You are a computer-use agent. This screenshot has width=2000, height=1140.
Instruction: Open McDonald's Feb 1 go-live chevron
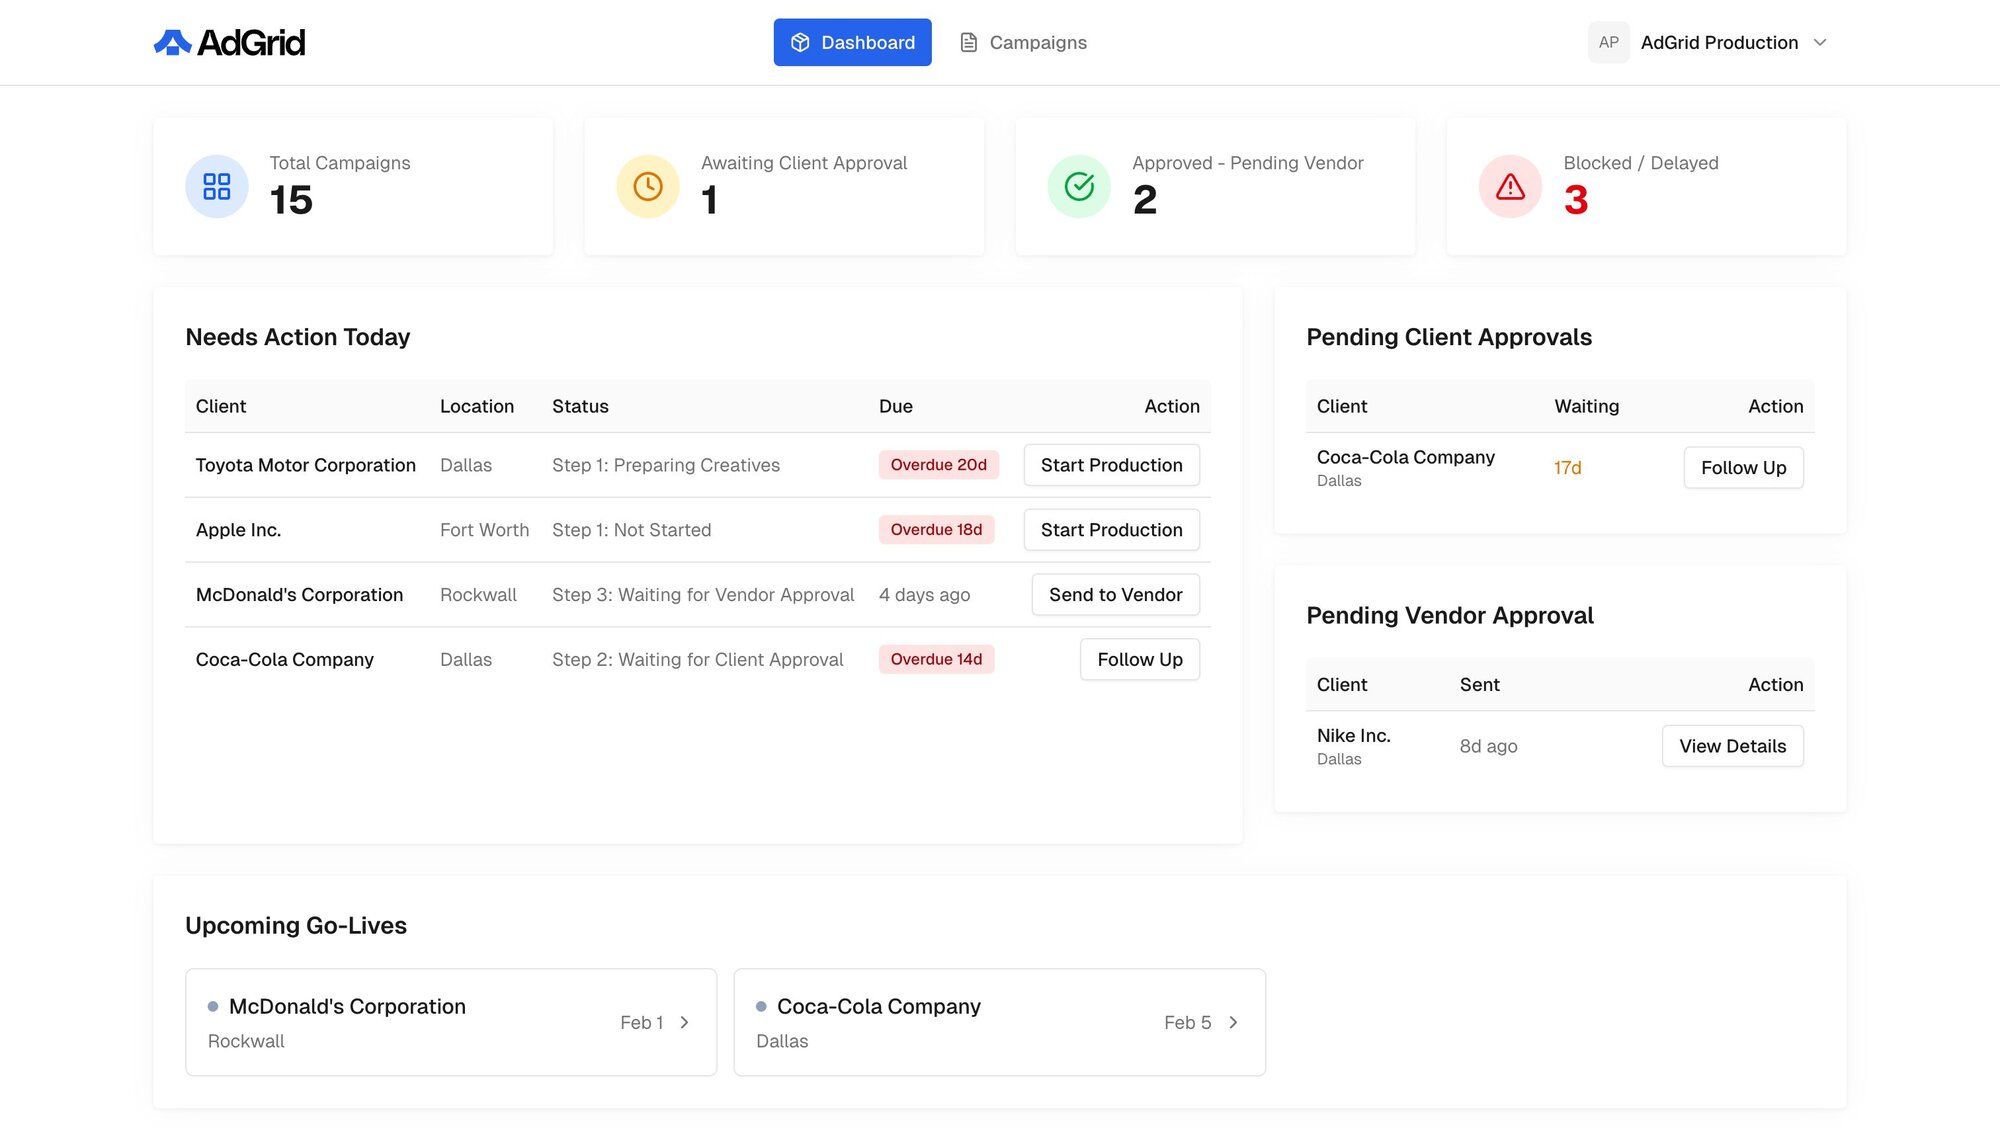[684, 1022]
